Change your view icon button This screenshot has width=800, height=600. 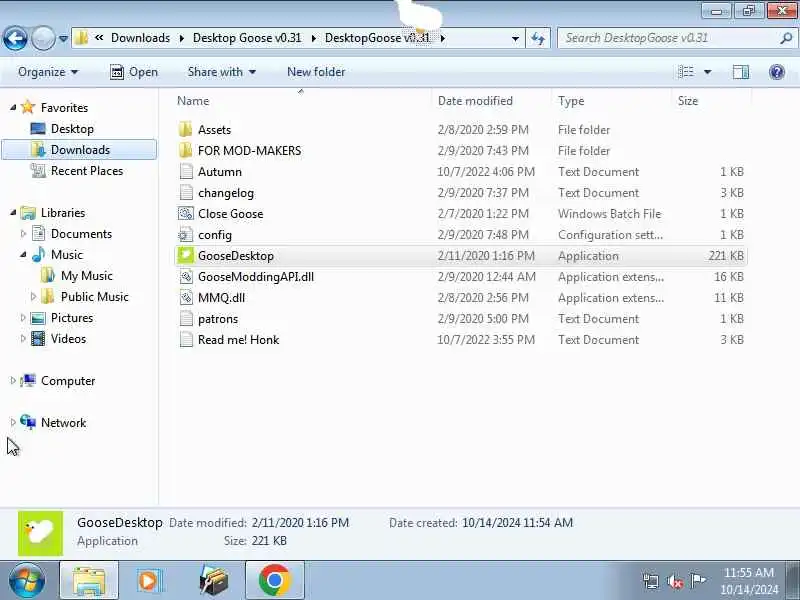(x=686, y=72)
